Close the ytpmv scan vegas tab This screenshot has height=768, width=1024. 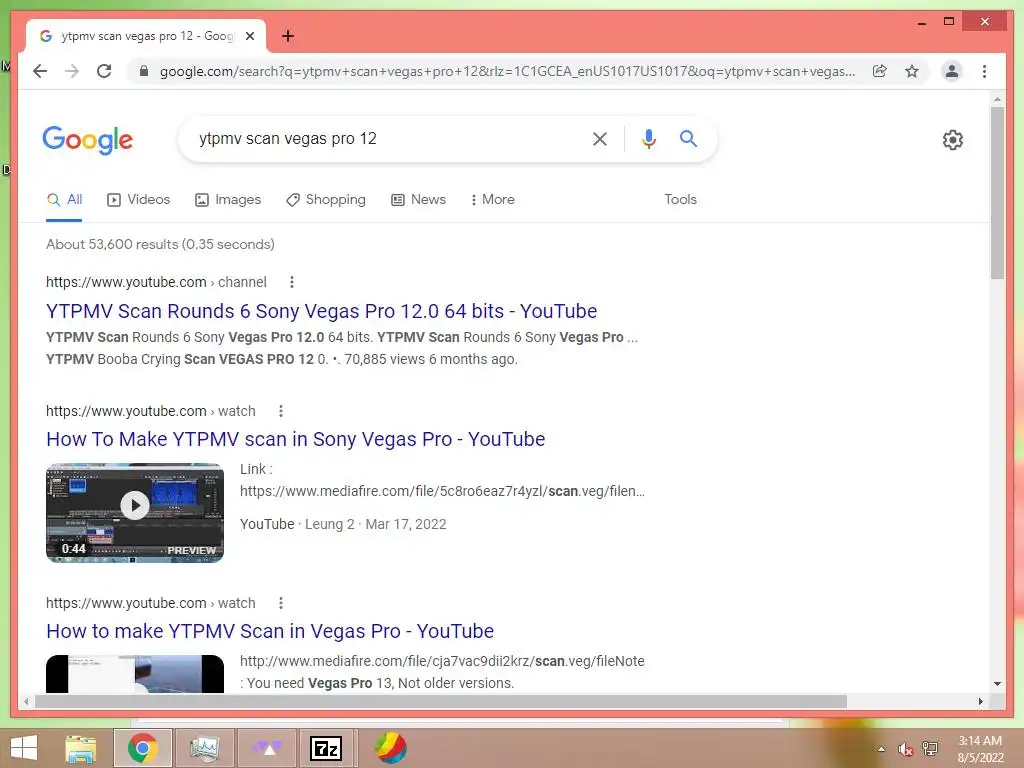pyautogui.click(x=249, y=36)
